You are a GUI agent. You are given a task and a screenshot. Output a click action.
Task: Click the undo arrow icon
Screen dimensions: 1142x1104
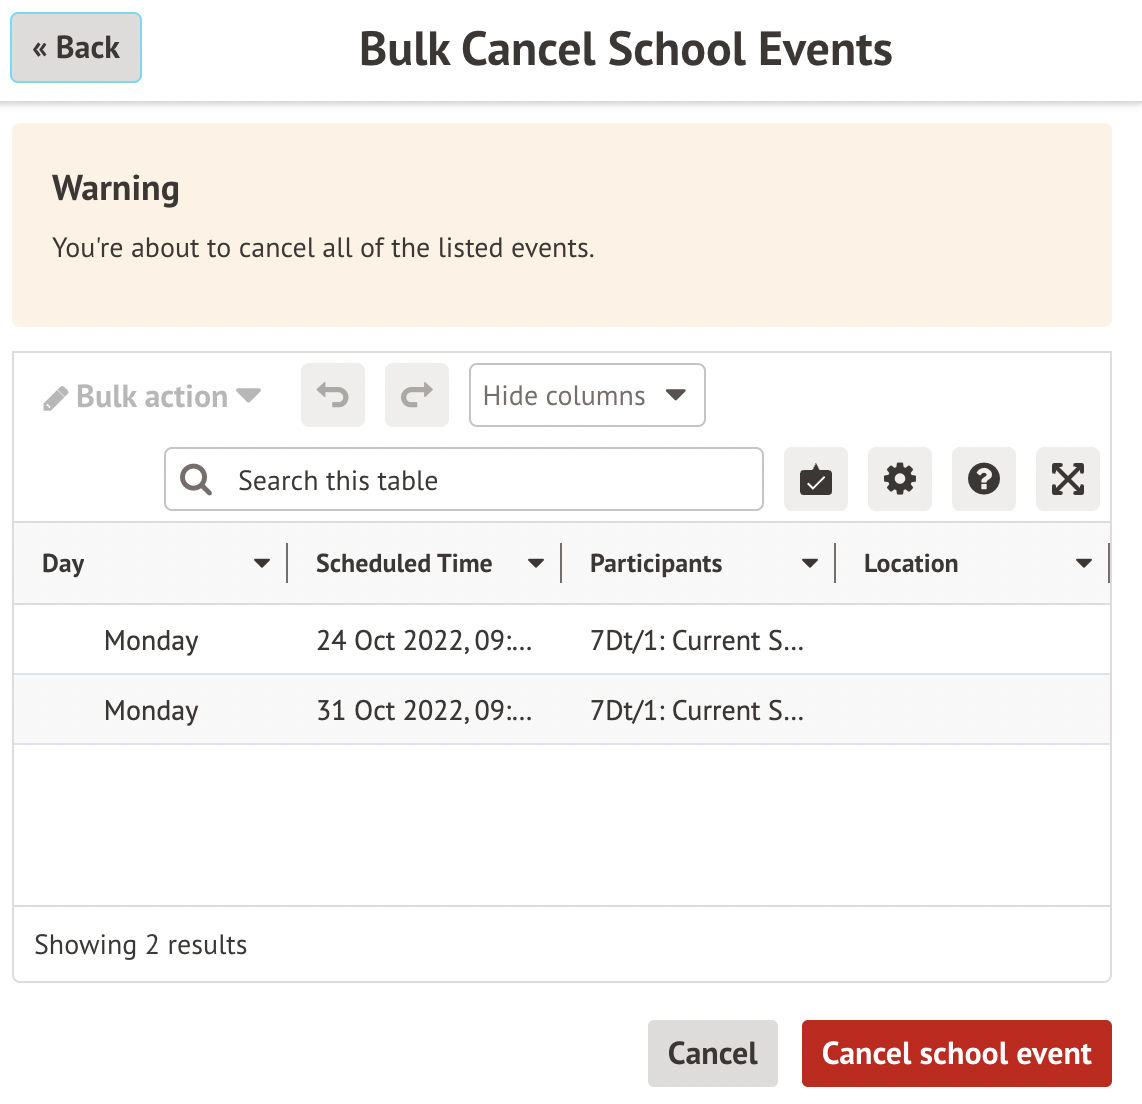tap(333, 396)
